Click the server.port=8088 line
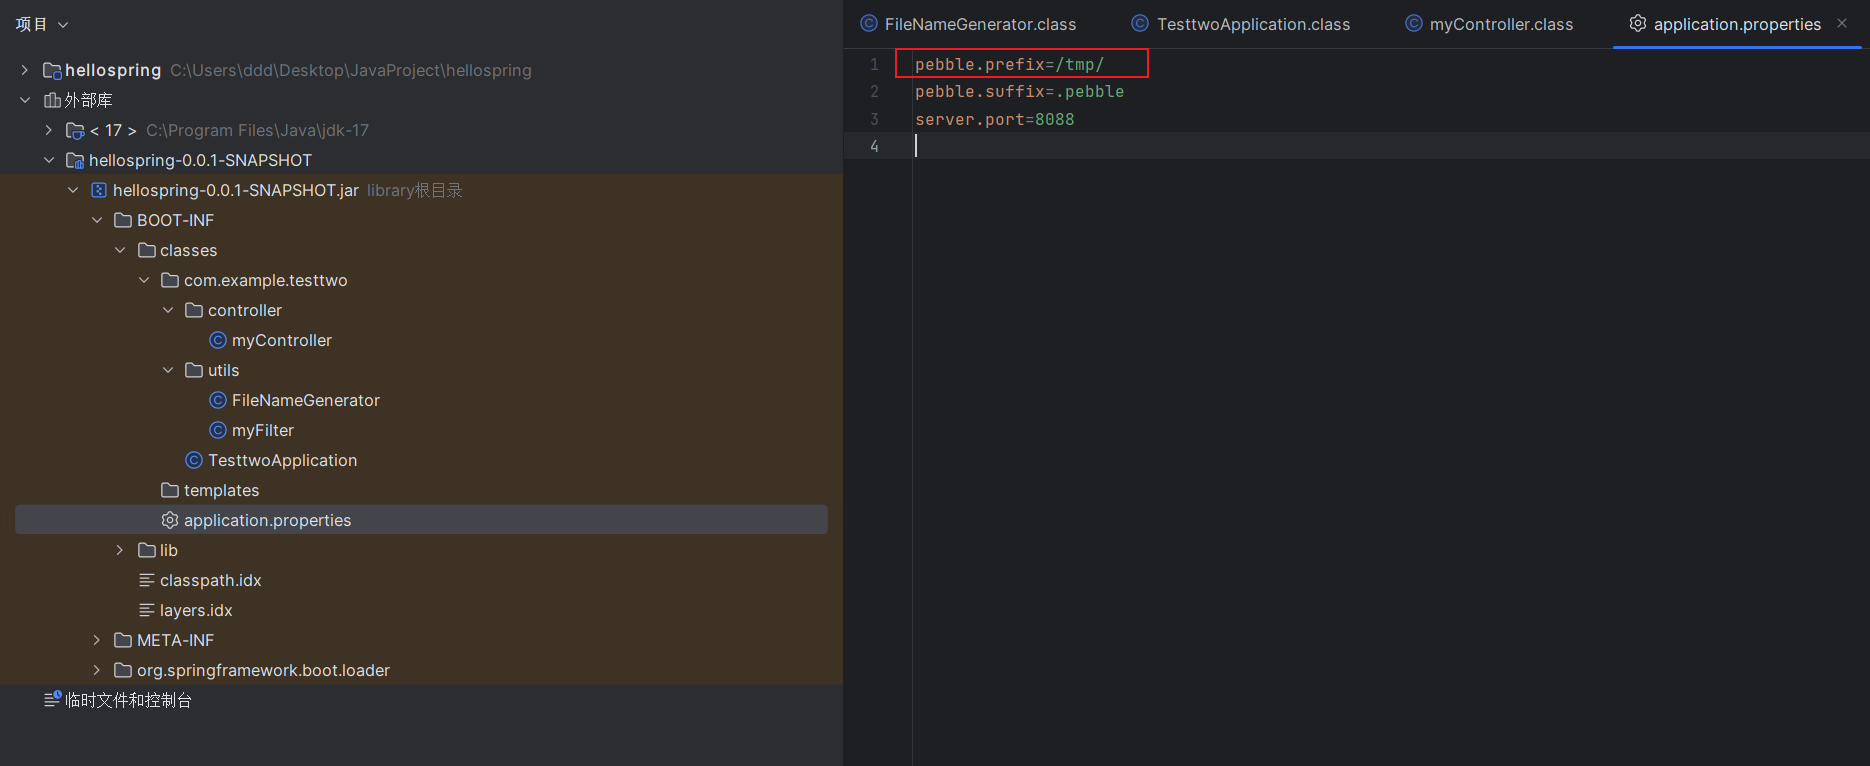This screenshot has height=766, width=1870. tap(995, 119)
